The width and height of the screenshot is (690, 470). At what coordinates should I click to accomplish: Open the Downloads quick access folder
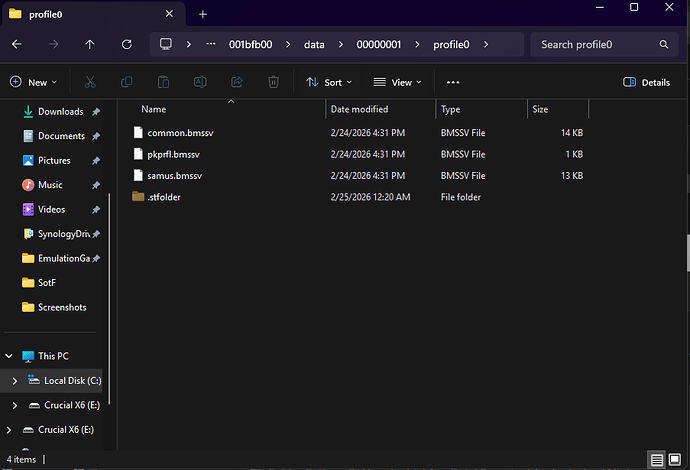[60, 112]
